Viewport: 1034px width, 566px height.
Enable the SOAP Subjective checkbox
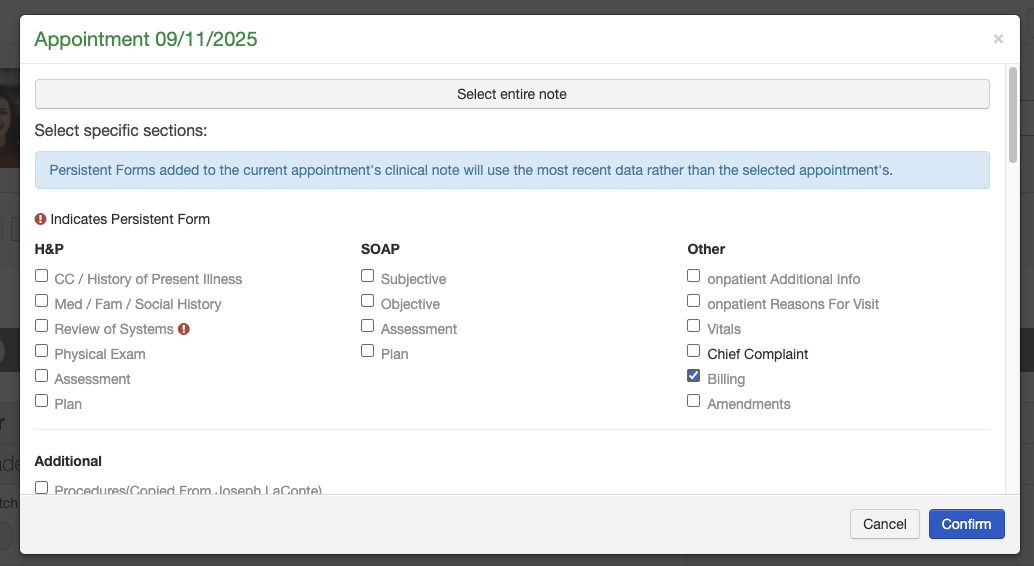click(x=368, y=276)
